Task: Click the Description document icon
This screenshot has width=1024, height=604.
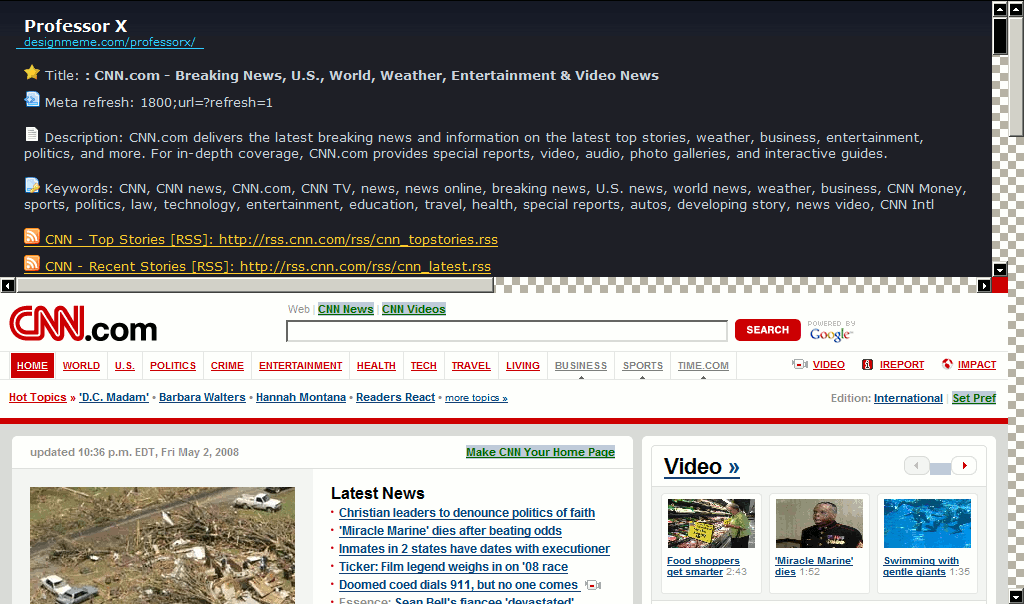Action: 31,135
